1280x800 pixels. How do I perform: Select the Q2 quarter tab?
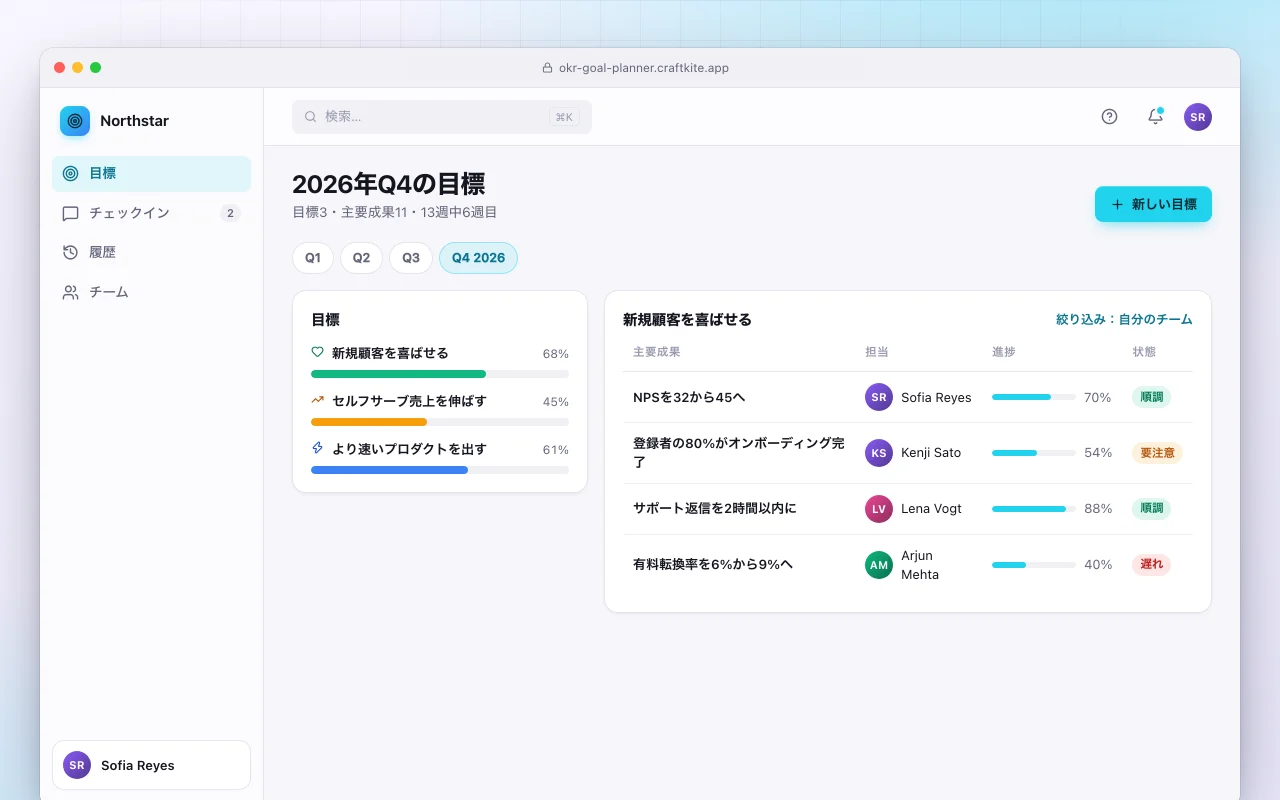(361, 258)
